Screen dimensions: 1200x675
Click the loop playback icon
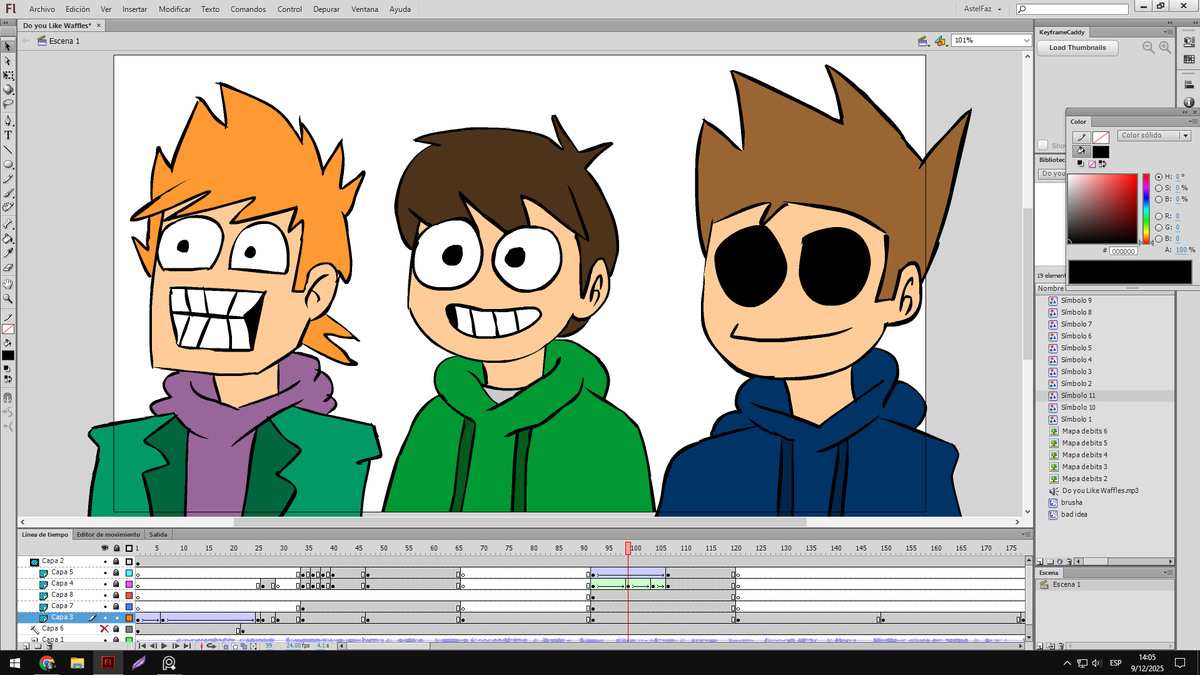click(211, 646)
